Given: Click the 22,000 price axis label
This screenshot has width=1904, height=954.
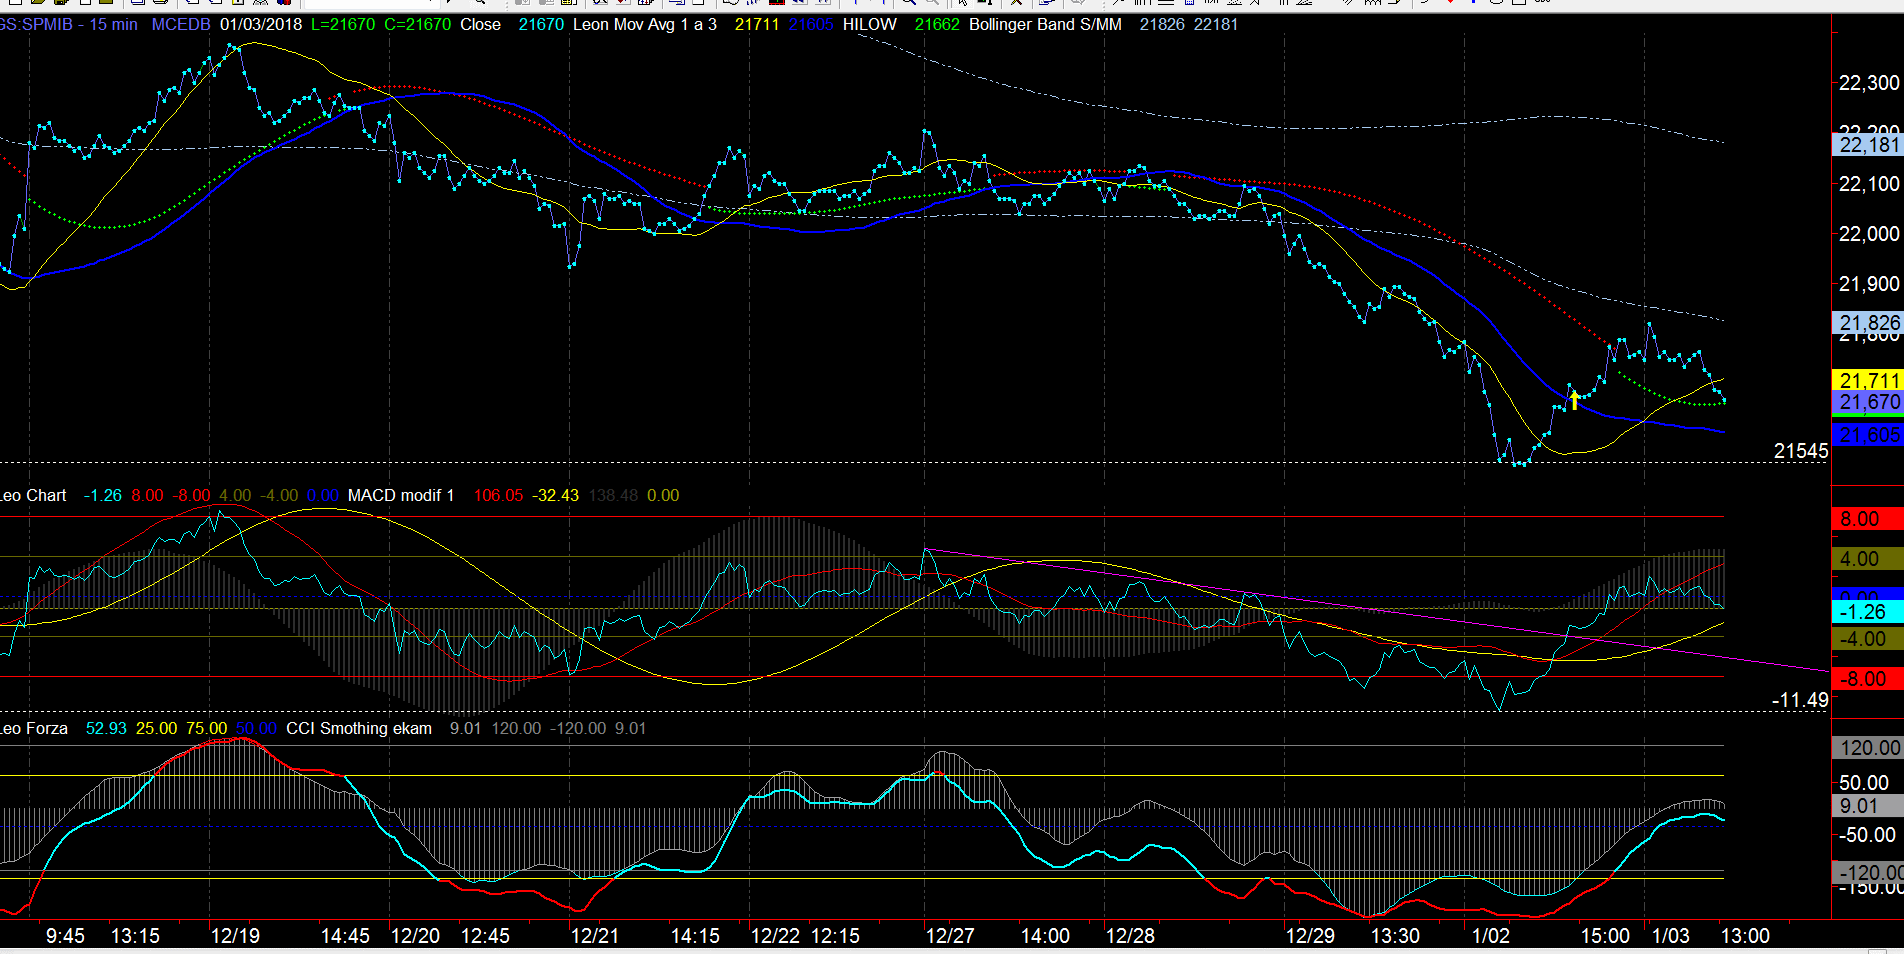Looking at the screenshot, I should pyautogui.click(x=1868, y=234).
